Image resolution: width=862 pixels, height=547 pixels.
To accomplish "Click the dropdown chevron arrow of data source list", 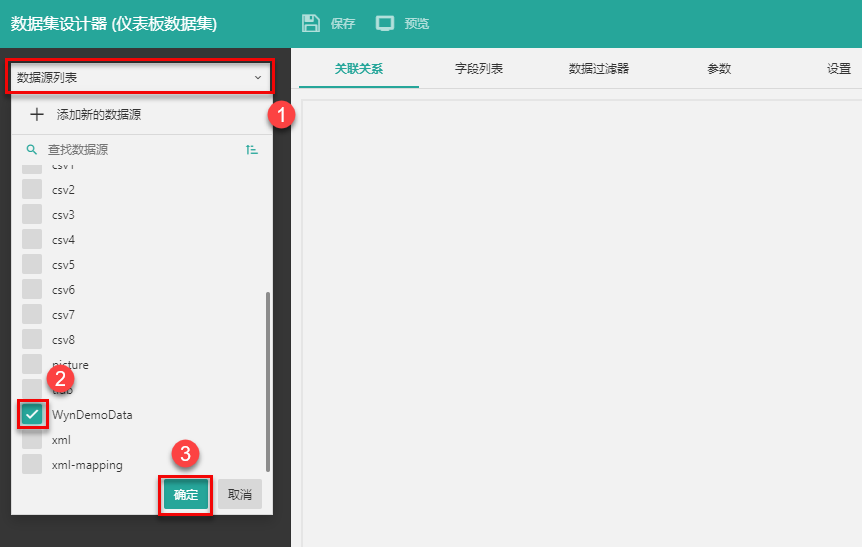I will point(257,77).
